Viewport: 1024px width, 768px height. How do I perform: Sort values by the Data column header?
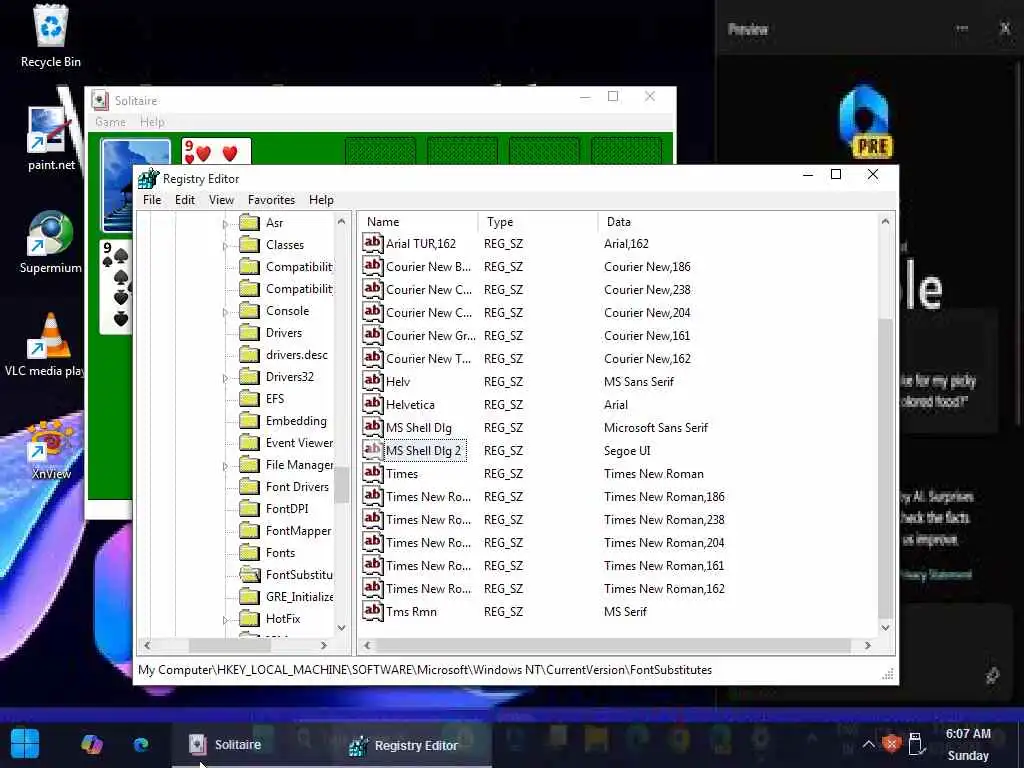[737, 222]
